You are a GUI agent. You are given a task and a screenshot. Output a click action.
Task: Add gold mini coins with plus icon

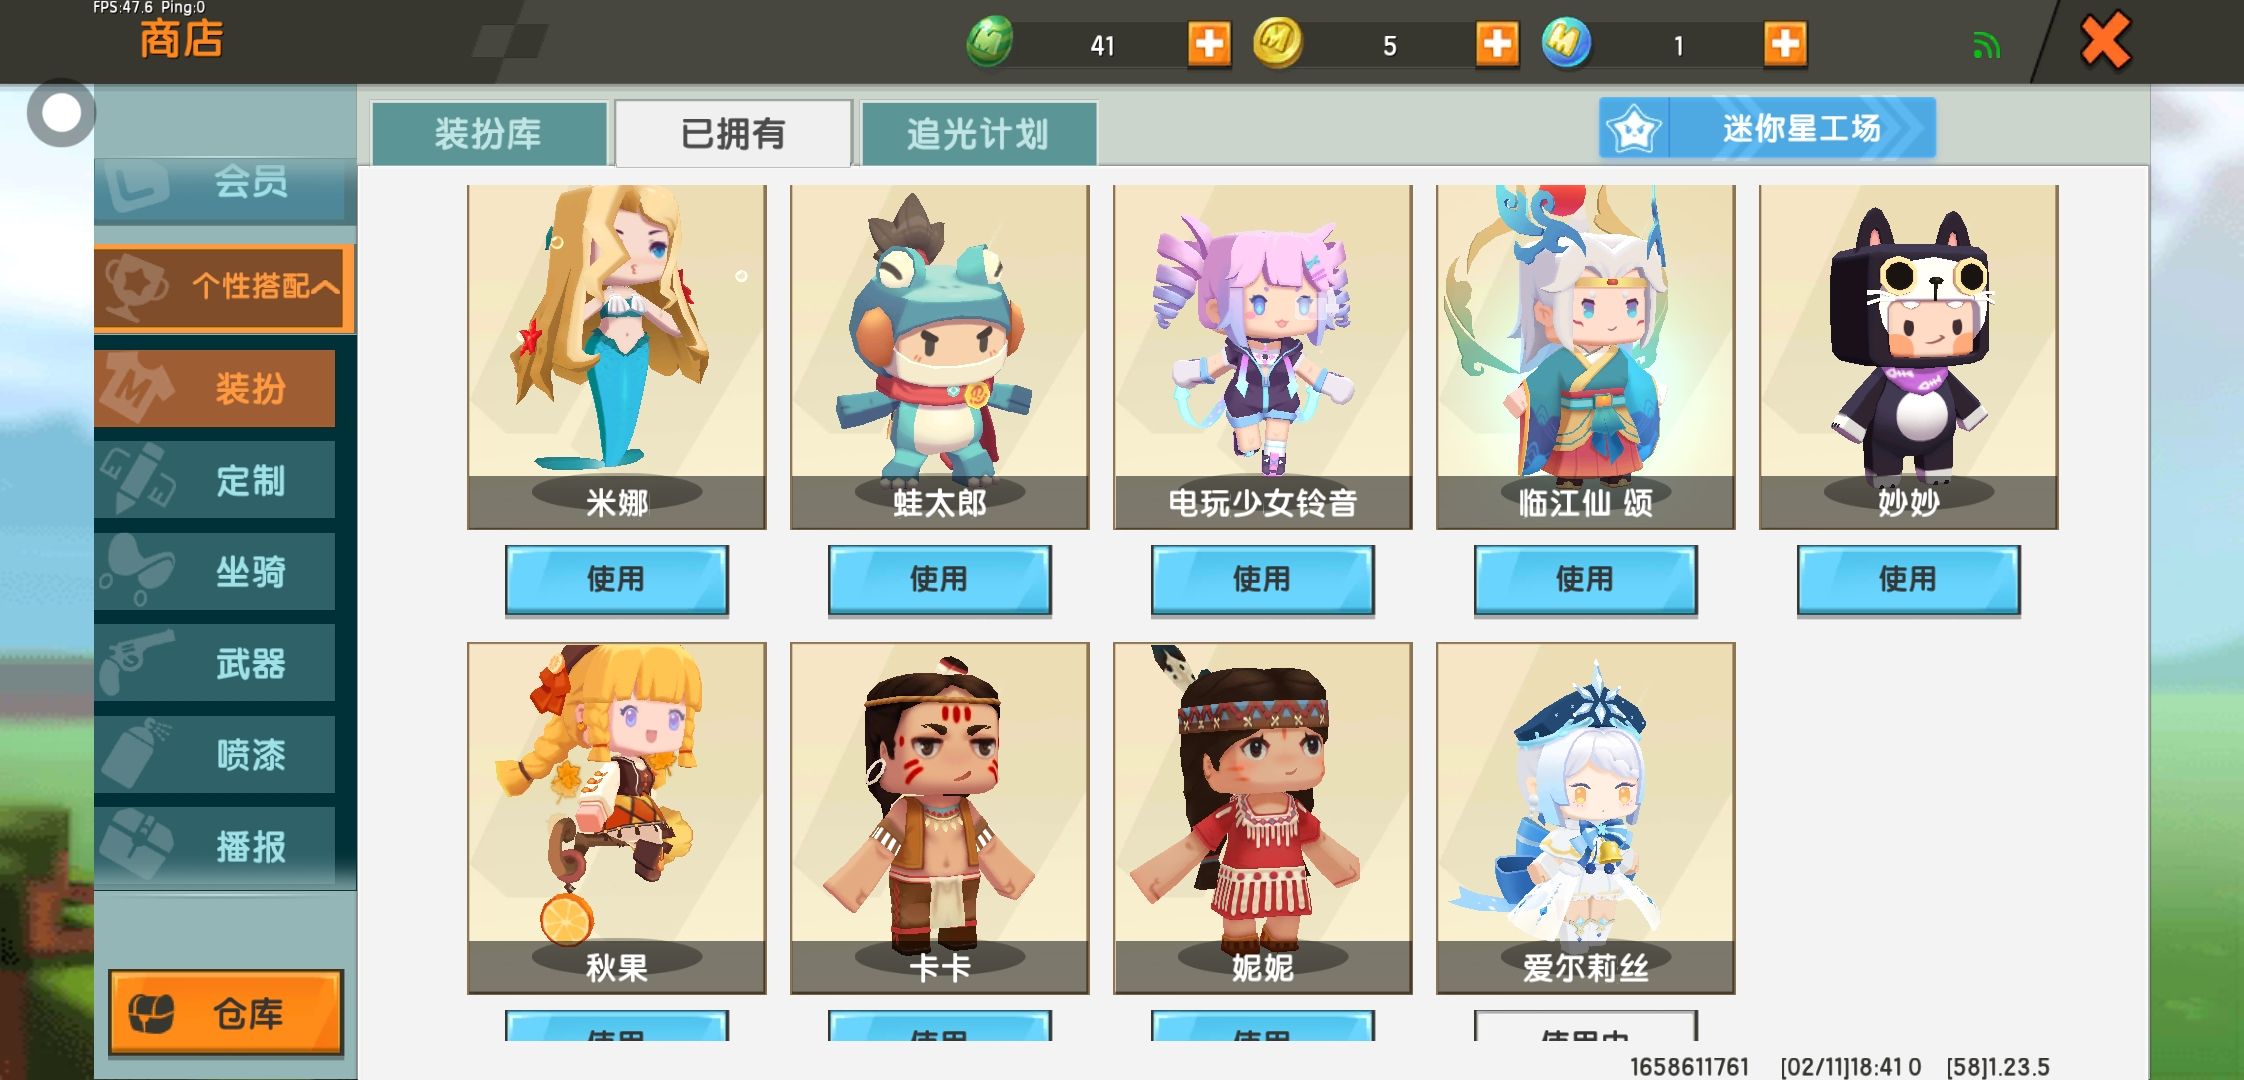pyautogui.click(x=1497, y=44)
